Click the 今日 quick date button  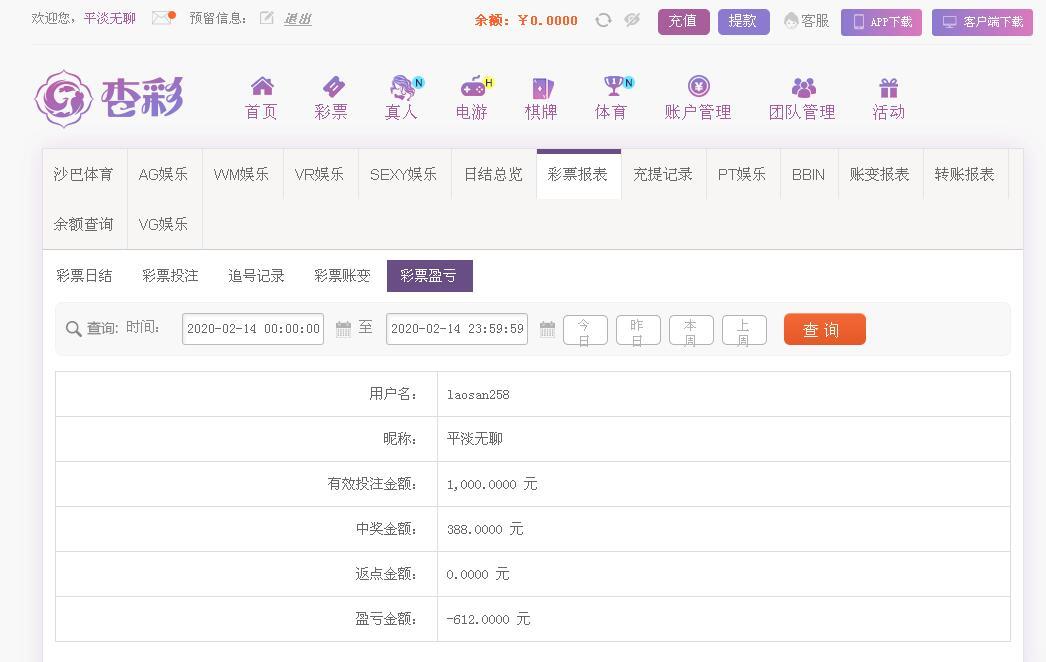pos(585,330)
